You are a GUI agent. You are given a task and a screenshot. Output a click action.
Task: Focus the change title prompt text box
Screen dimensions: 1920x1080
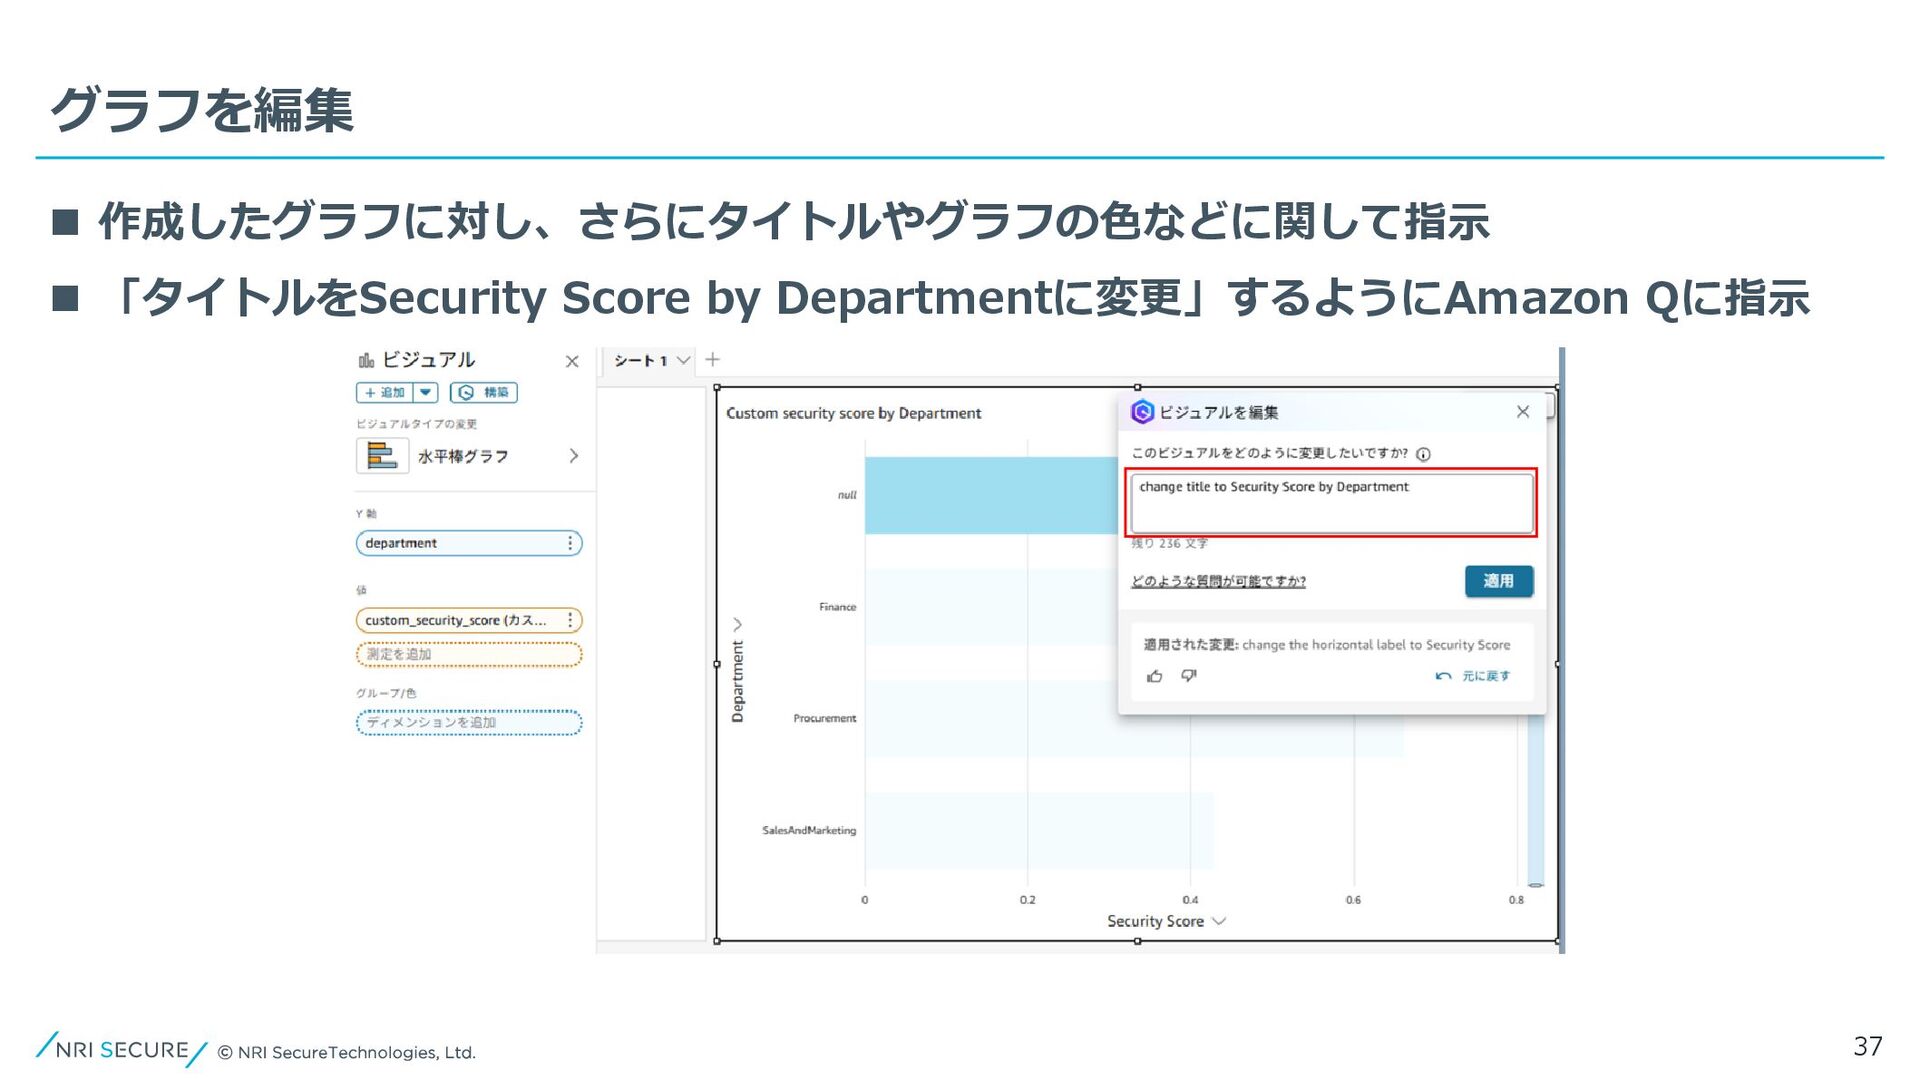click(x=1332, y=503)
